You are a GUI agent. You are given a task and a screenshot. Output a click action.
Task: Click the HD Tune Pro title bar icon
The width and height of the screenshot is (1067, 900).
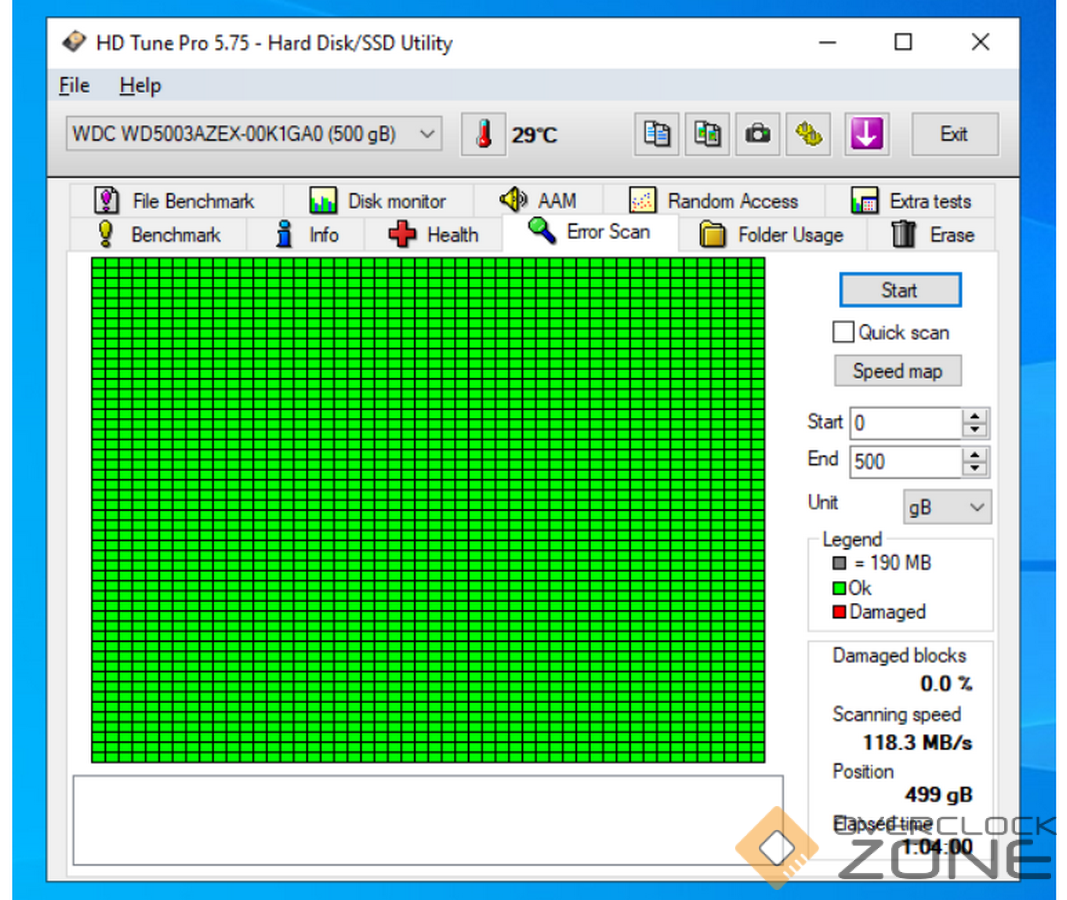(x=74, y=42)
